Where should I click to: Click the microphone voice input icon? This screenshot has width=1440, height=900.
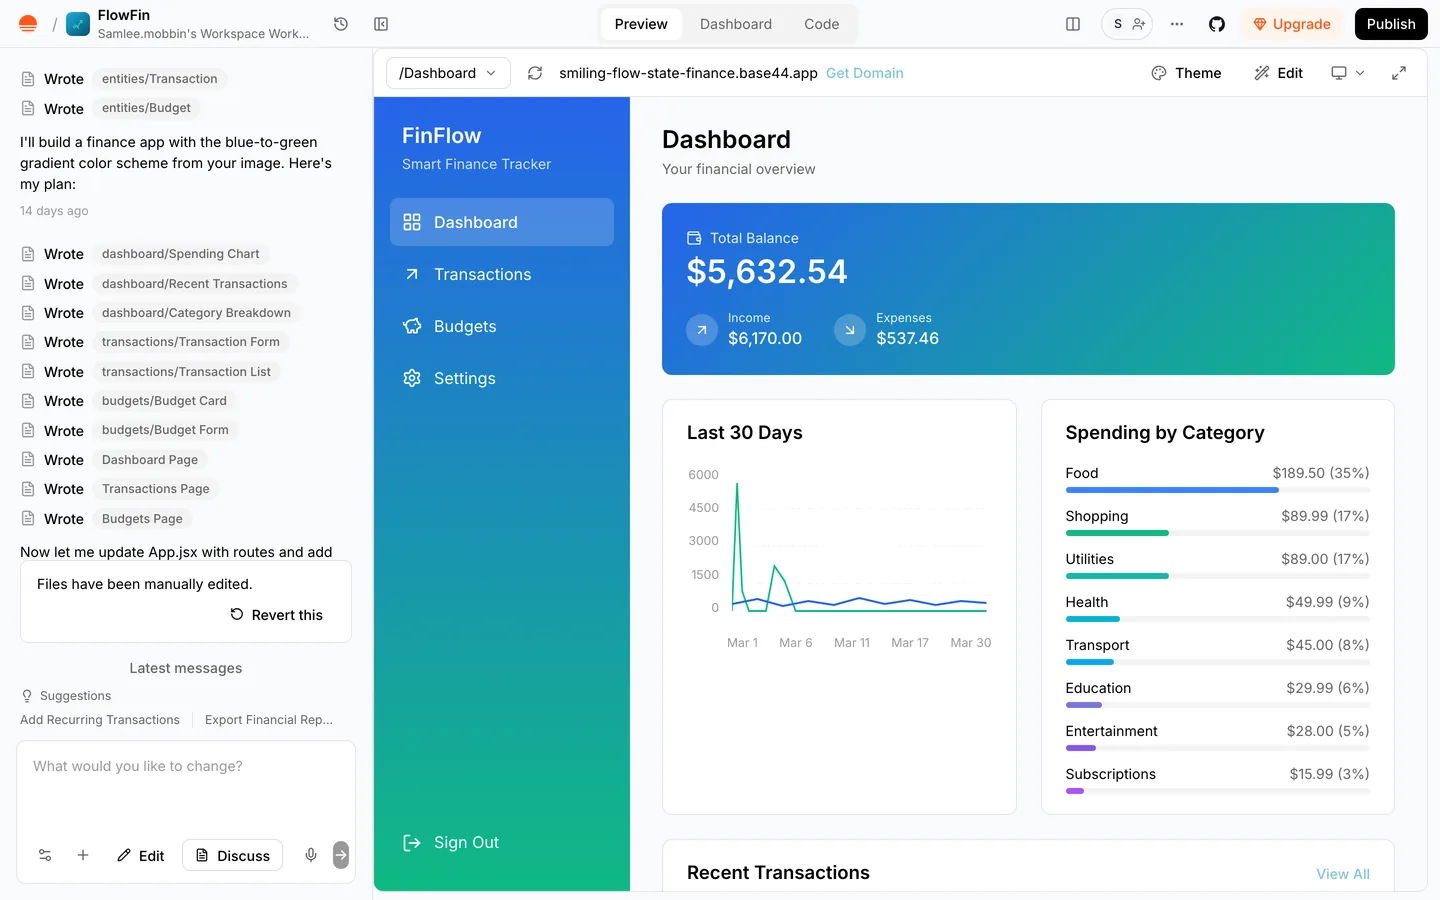(311, 855)
